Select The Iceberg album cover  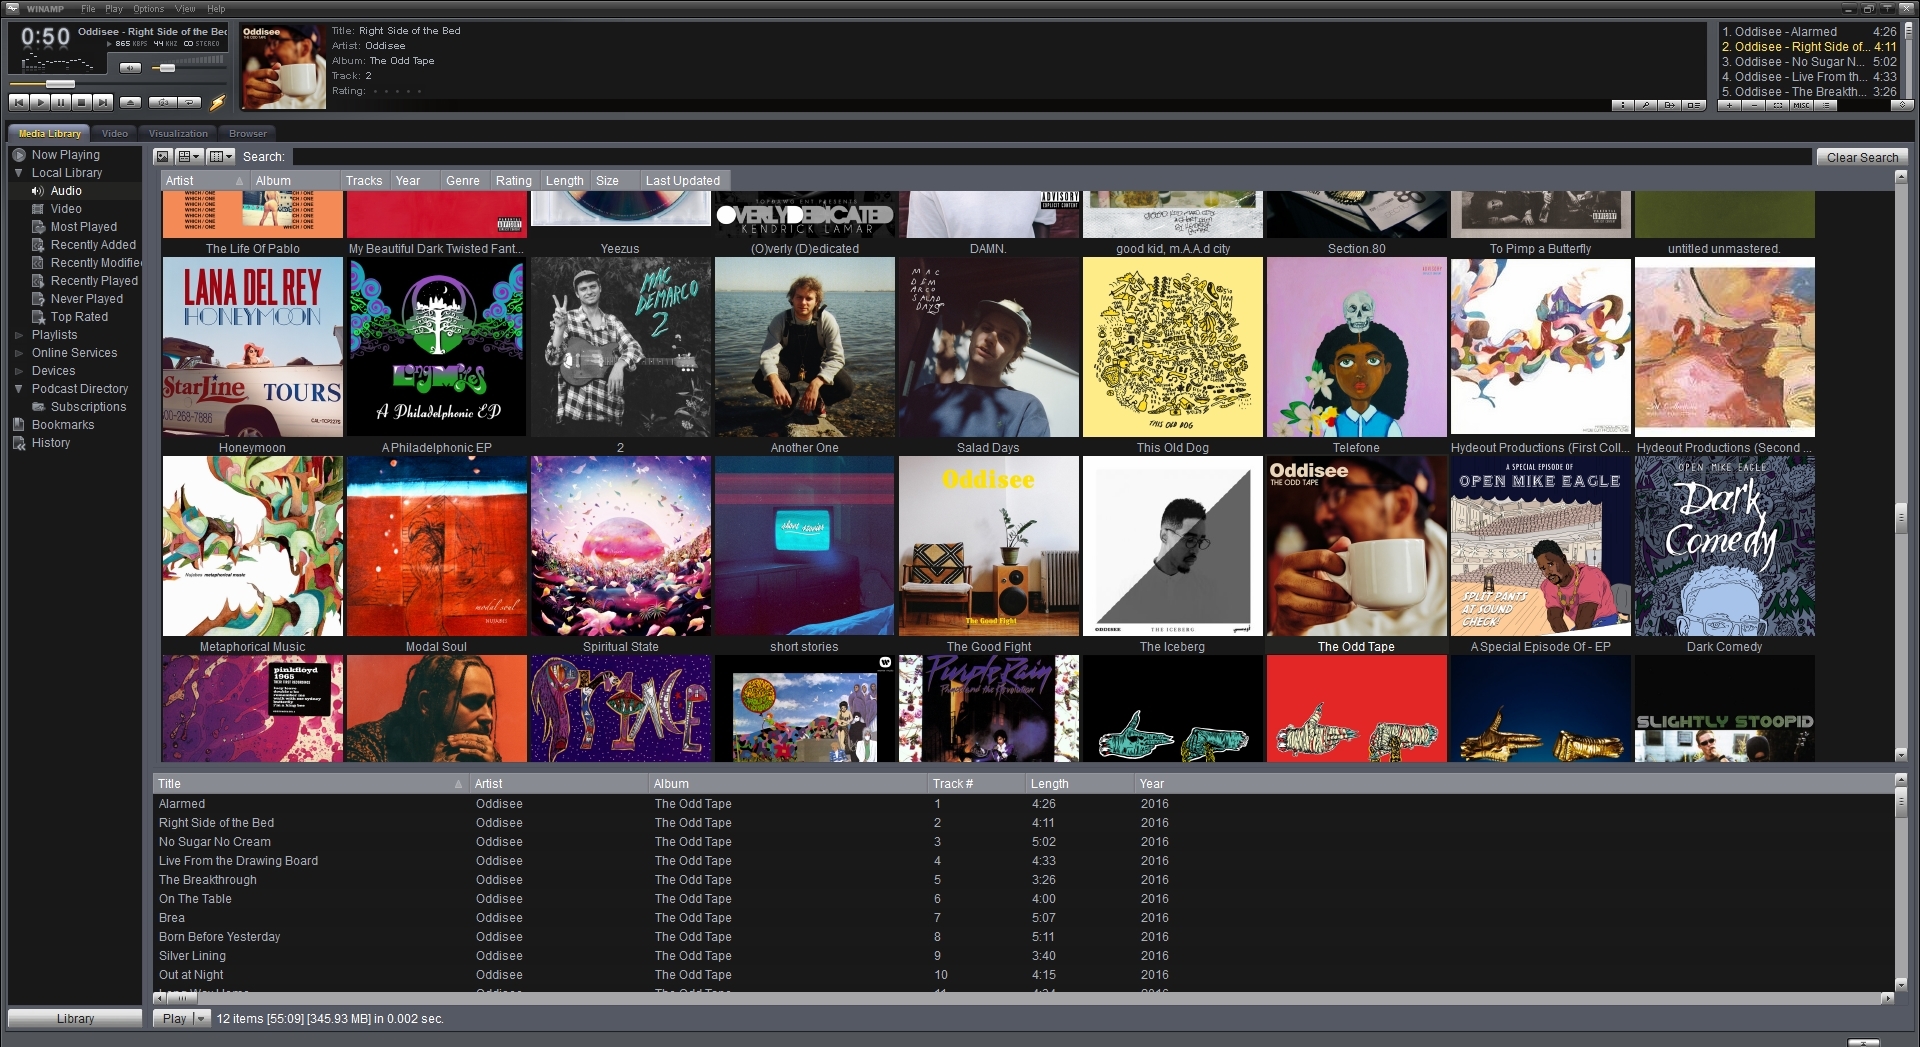(1172, 546)
